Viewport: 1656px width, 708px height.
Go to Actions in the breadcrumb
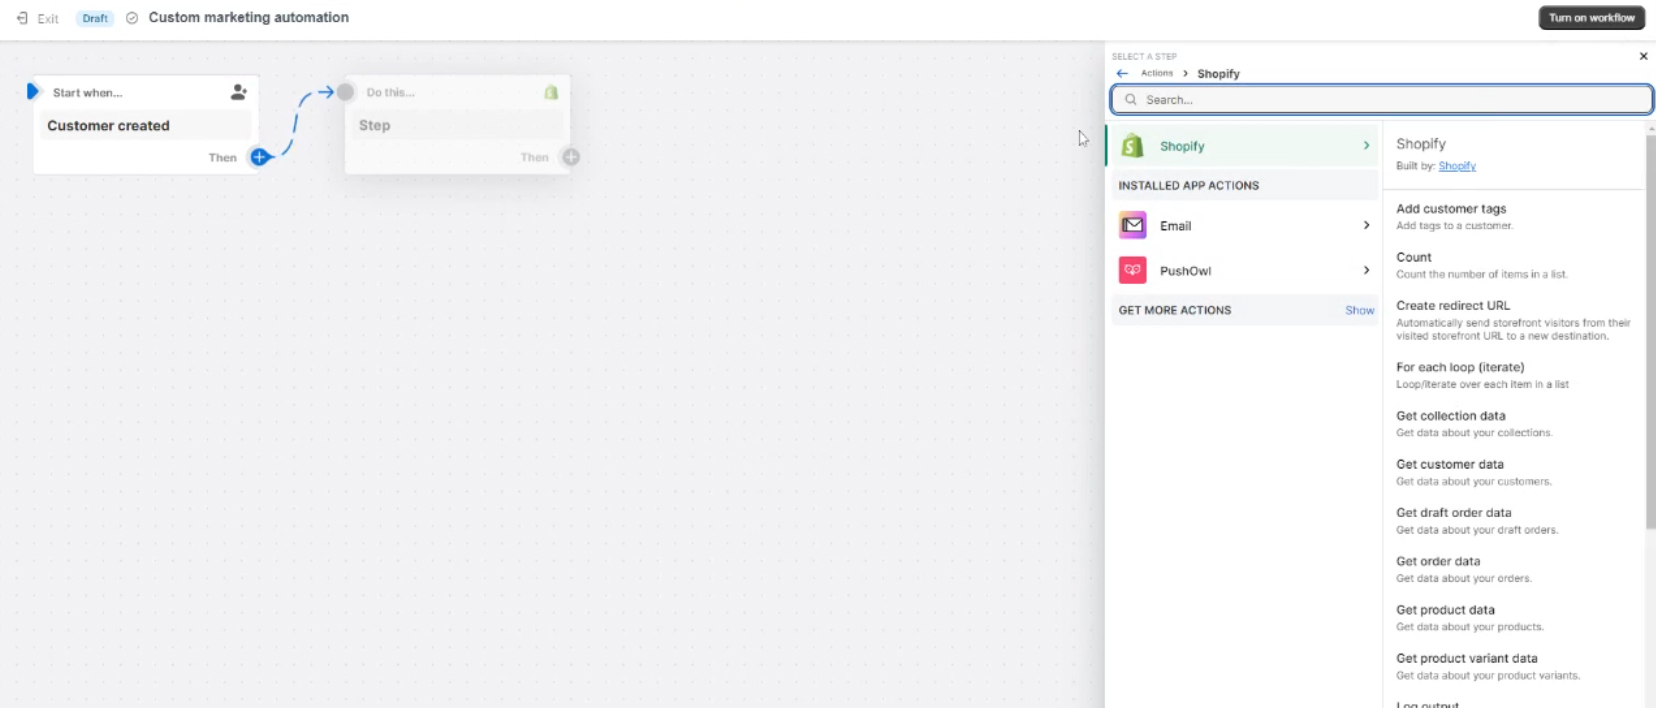(1156, 73)
